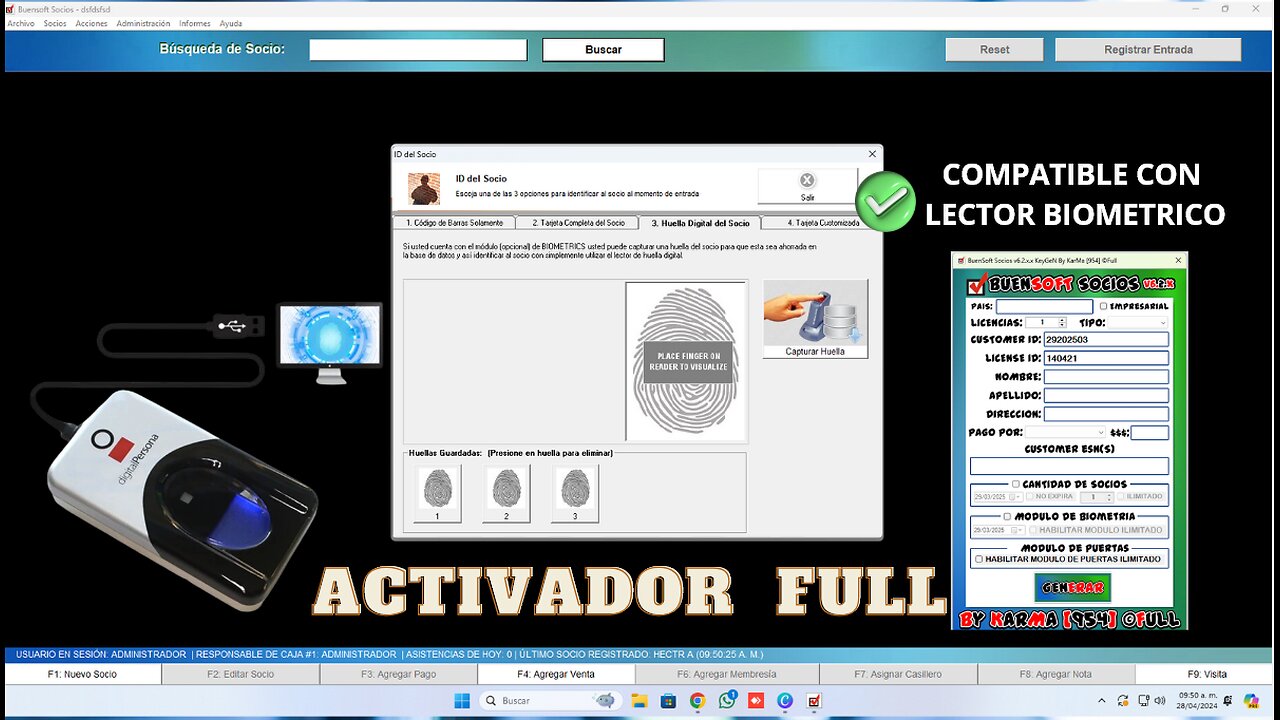Click the PAIS input field
1280x720 pixels.
(x=1044, y=306)
